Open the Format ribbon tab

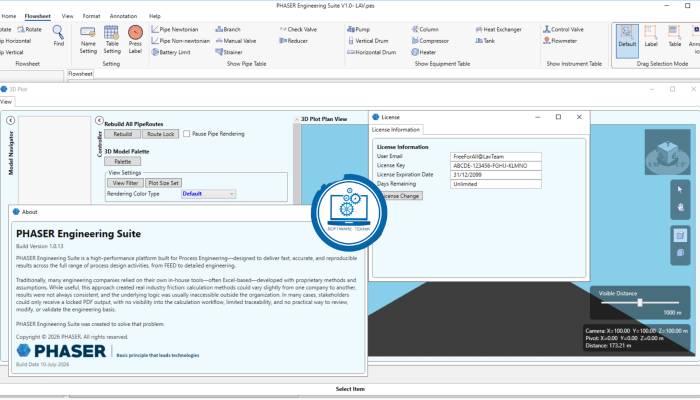click(91, 16)
